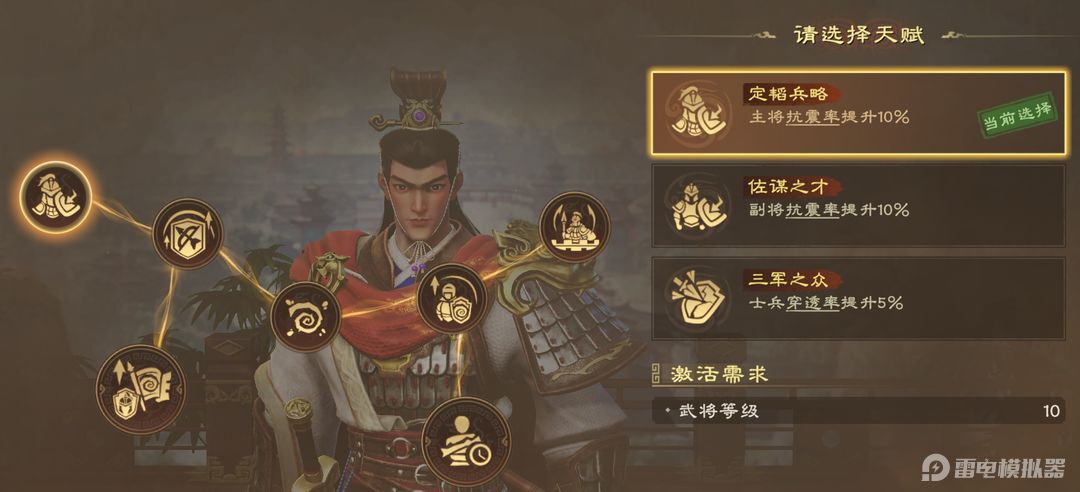Click the 佐谋之才 talent icon in list
The width and height of the screenshot is (1080, 492).
click(x=695, y=205)
